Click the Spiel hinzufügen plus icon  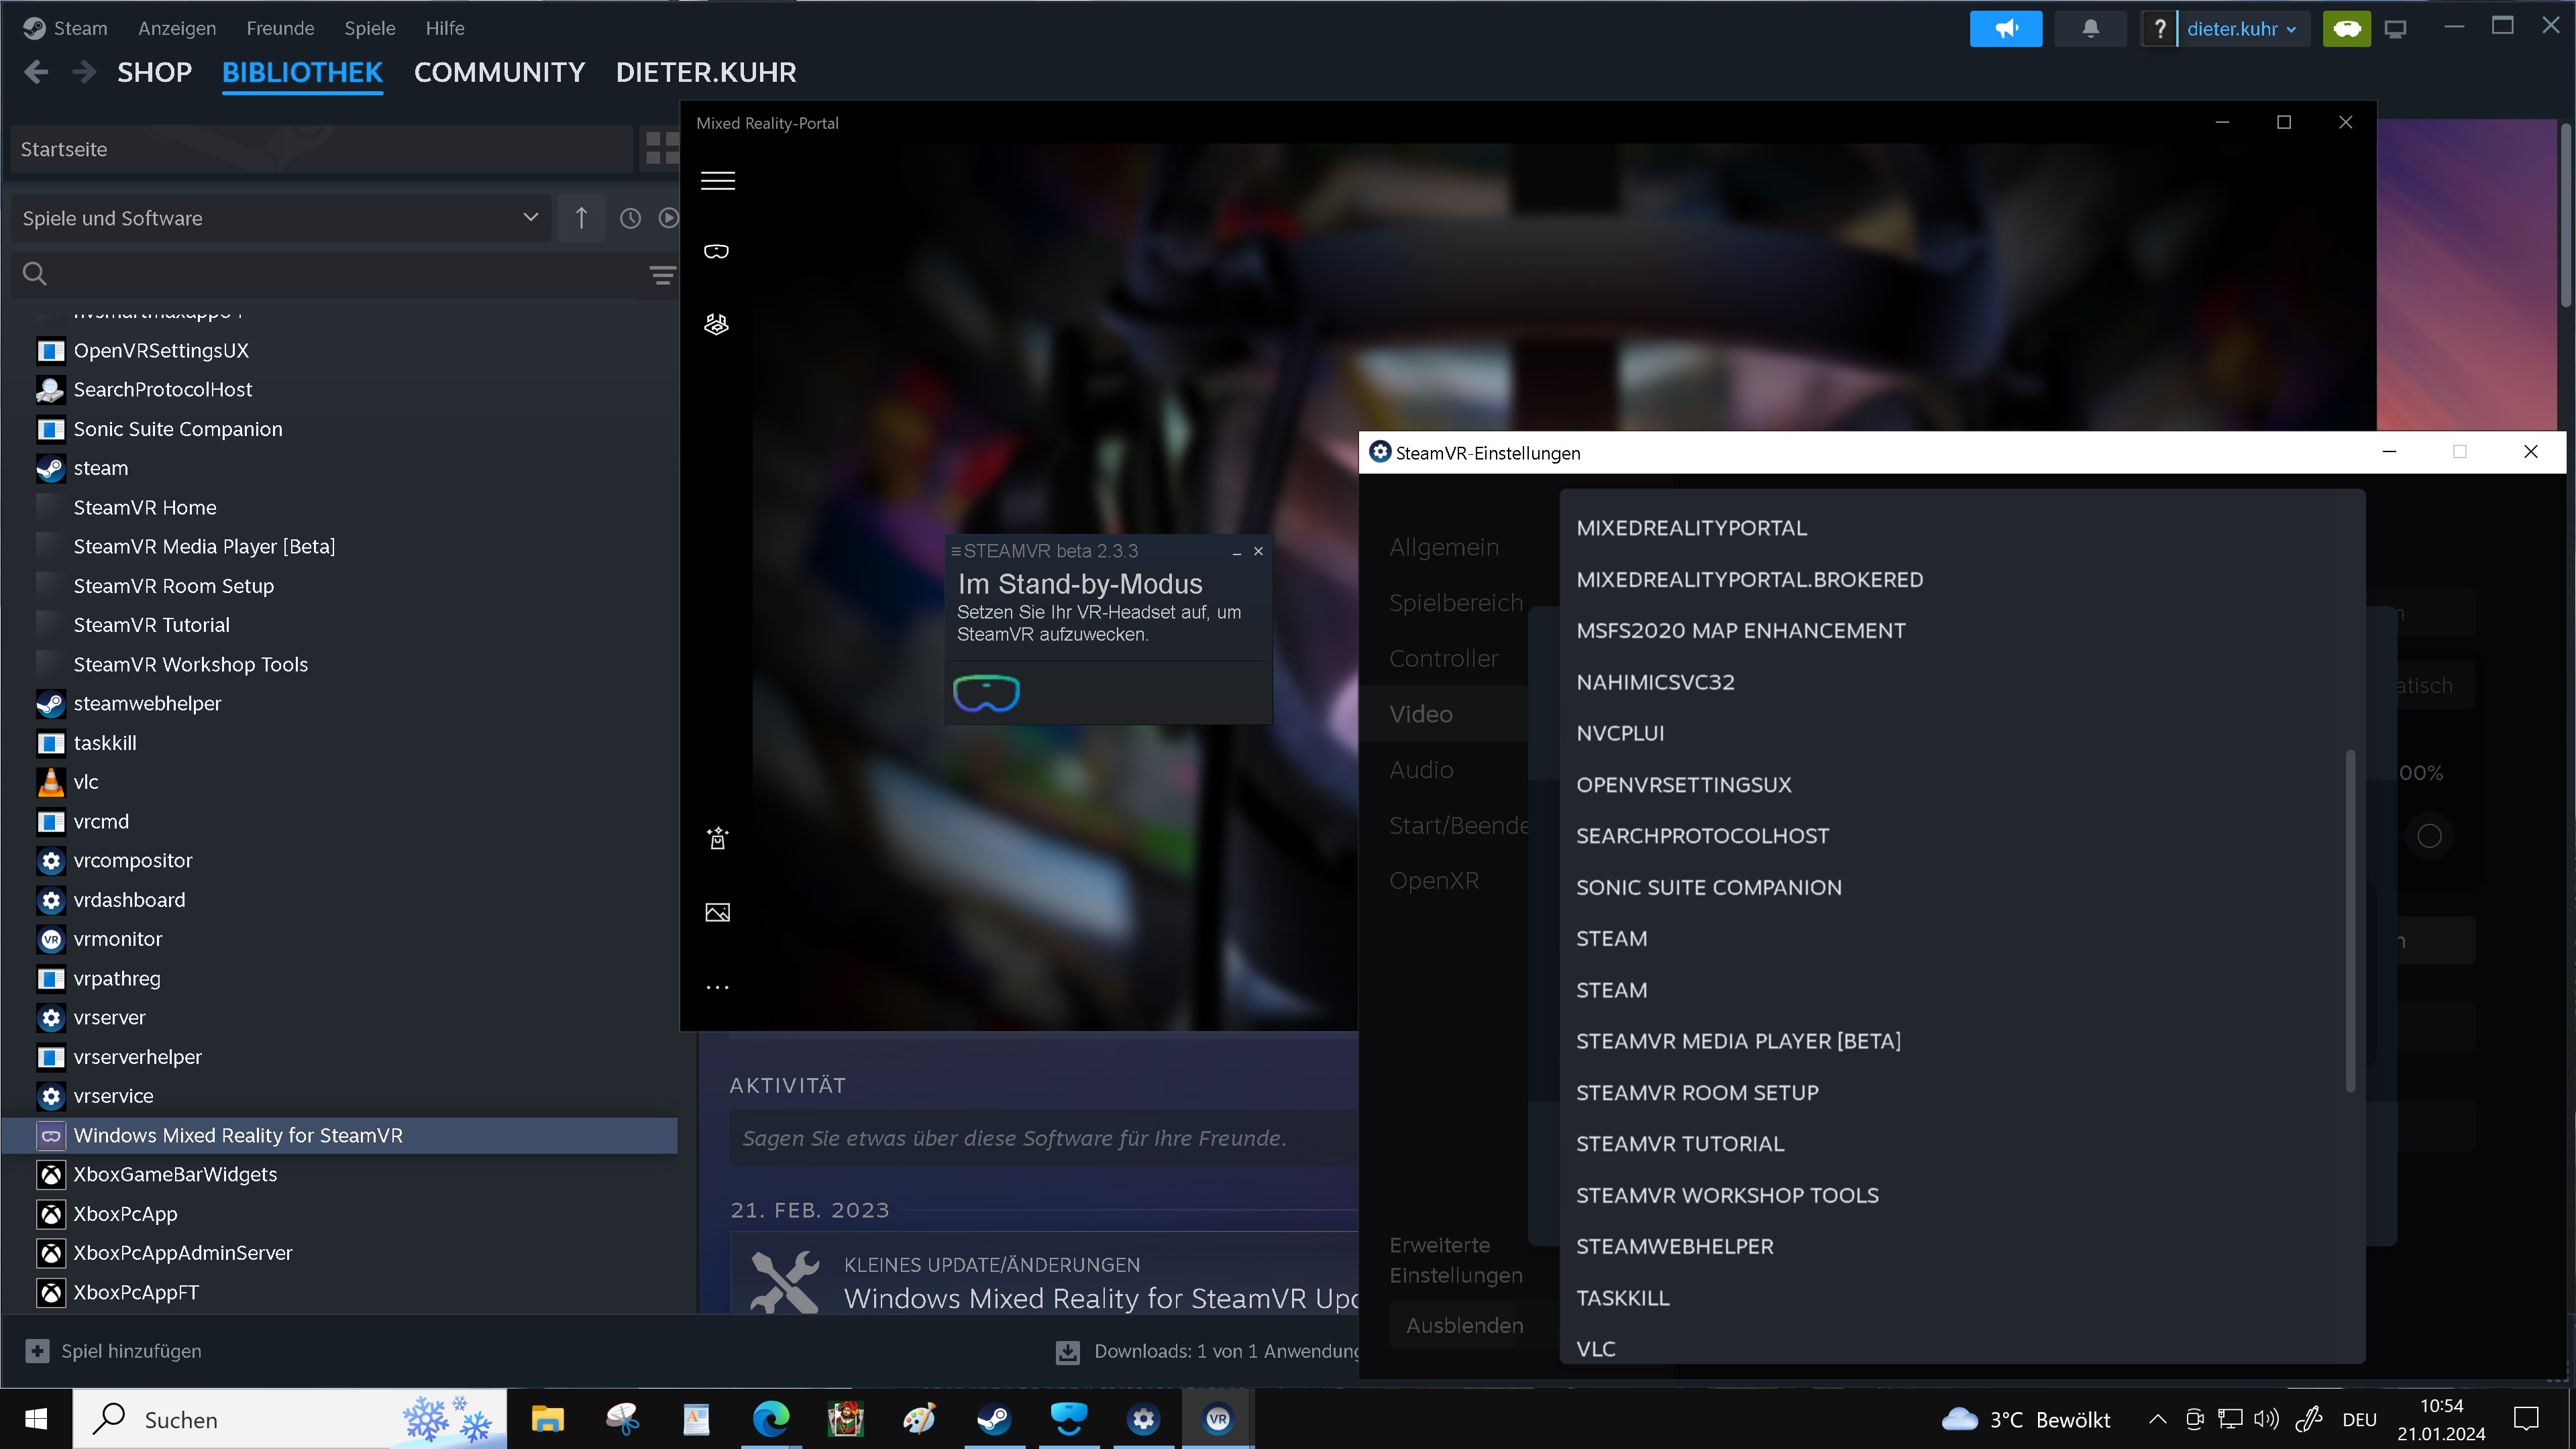tap(37, 1351)
